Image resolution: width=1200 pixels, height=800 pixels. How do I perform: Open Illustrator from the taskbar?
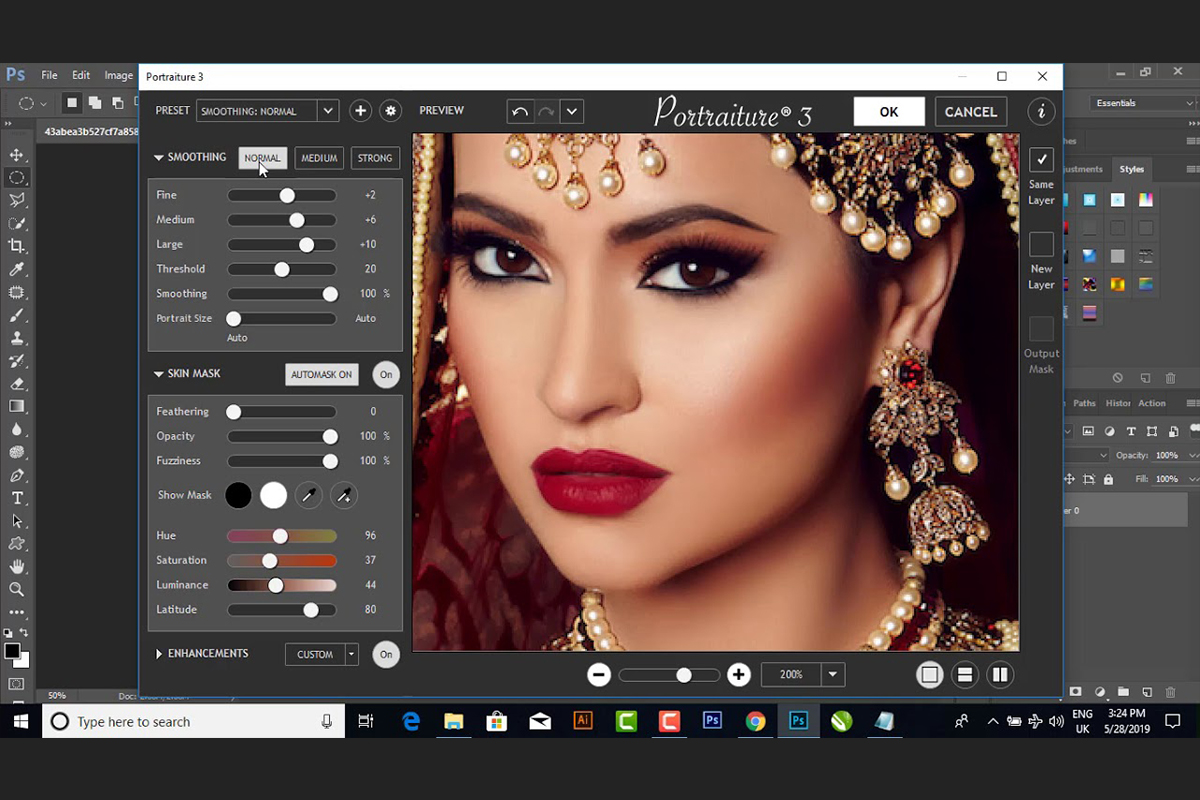point(583,721)
